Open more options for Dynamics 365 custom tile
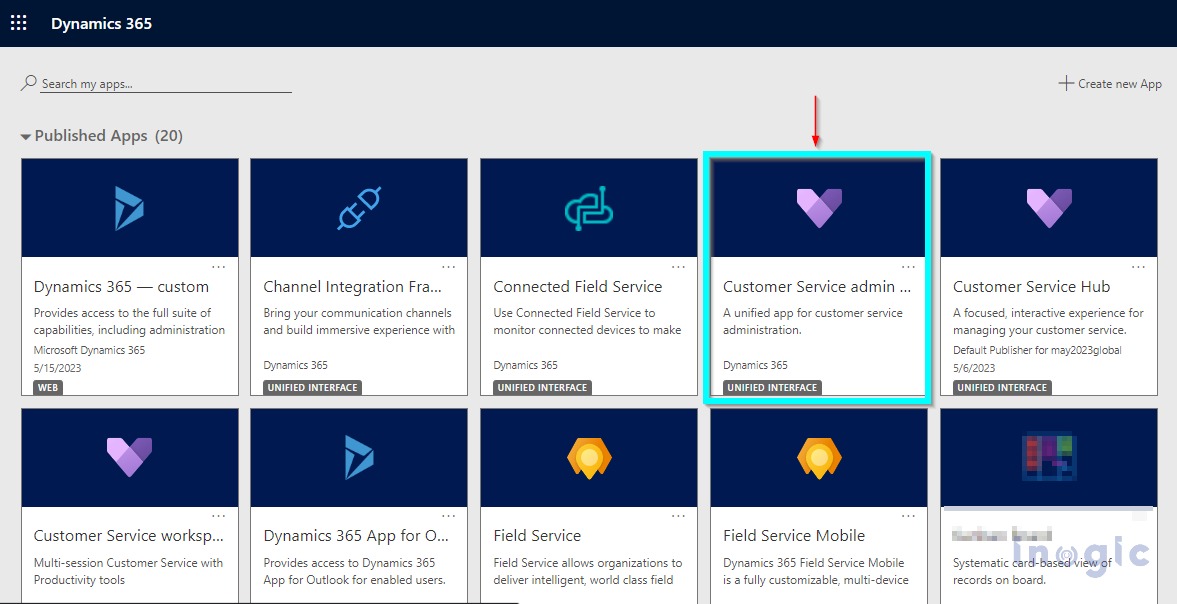 tap(219, 267)
